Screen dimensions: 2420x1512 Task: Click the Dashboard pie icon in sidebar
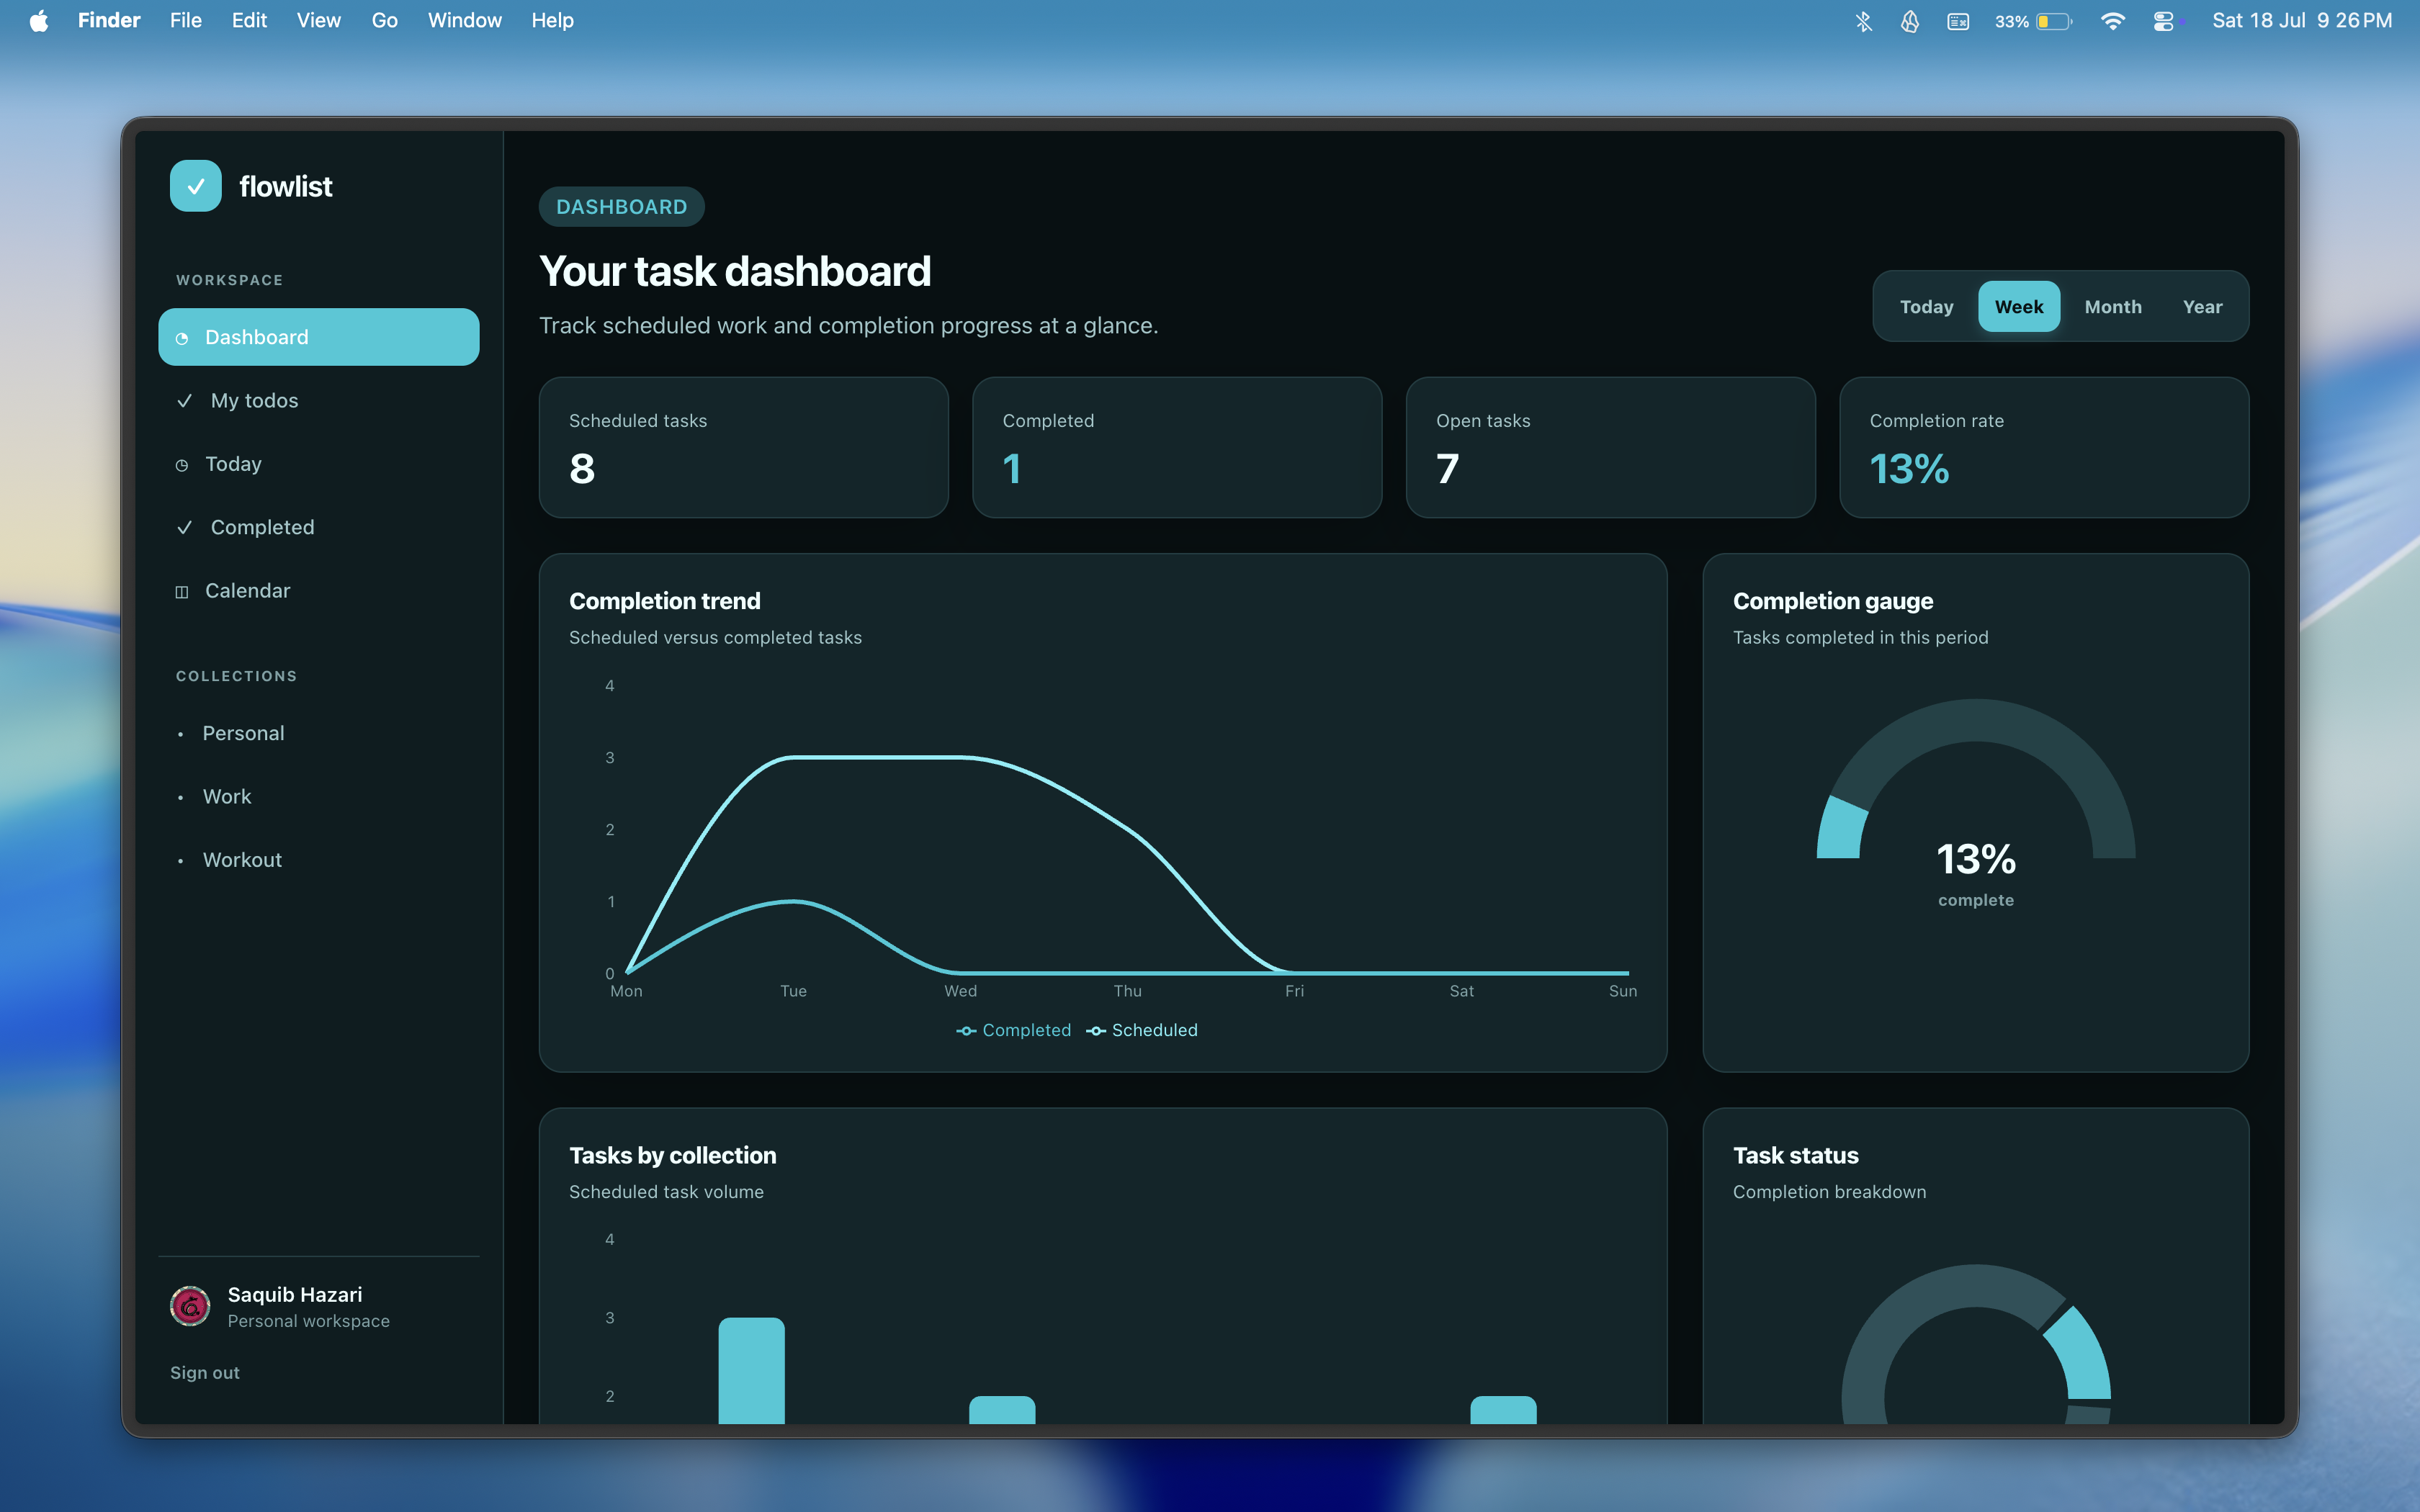point(182,338)
